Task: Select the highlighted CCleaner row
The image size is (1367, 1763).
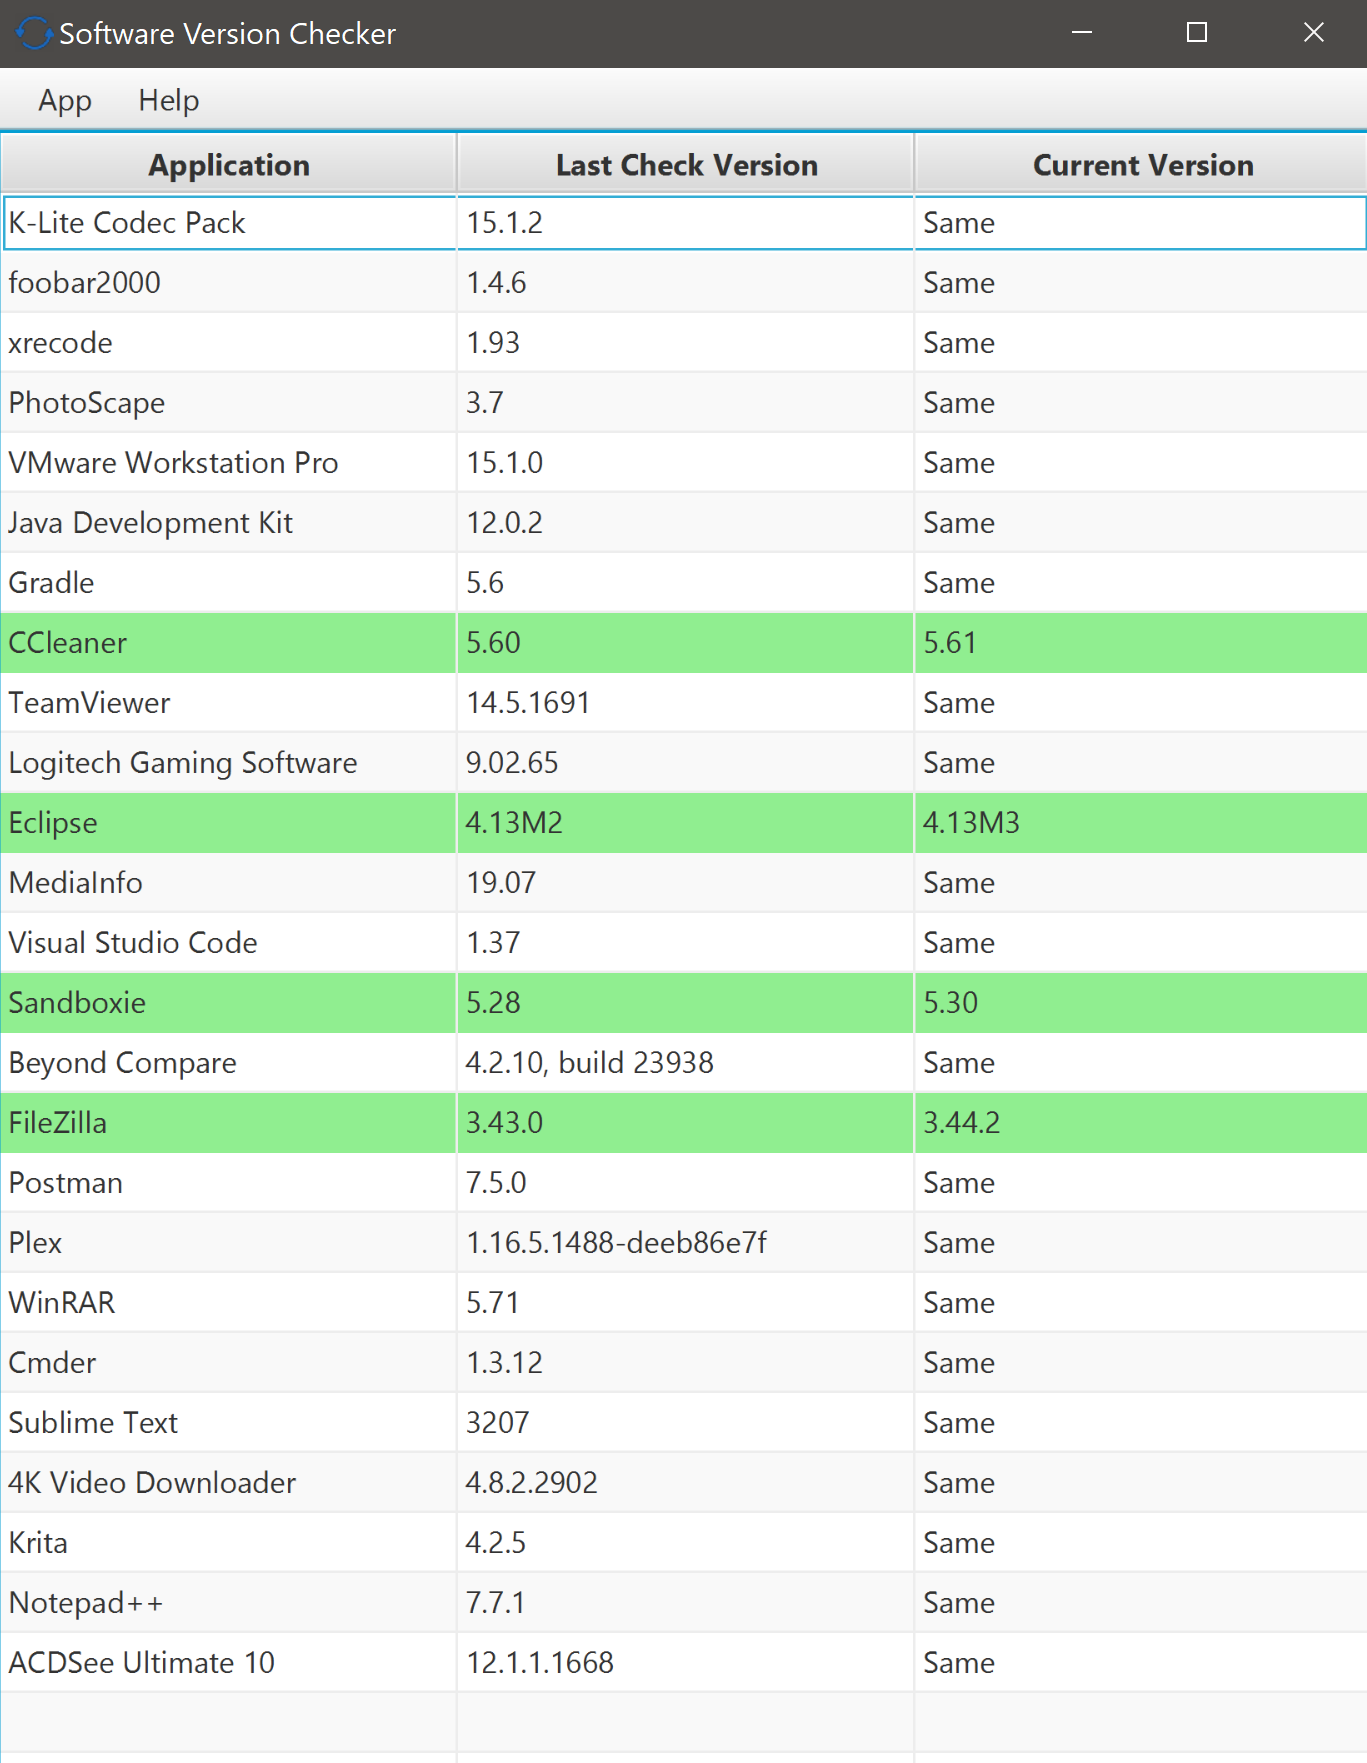Action: (684, 643)
